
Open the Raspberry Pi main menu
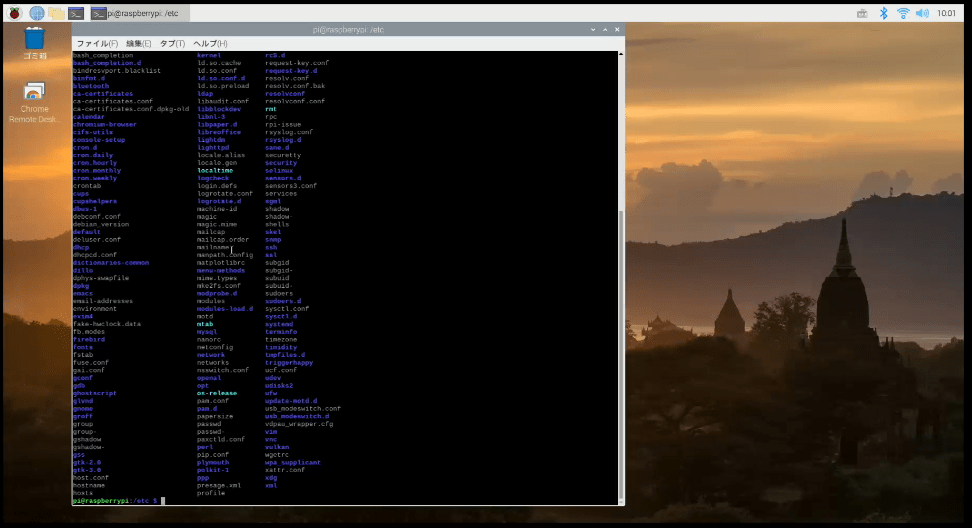[x=14, y=13]
